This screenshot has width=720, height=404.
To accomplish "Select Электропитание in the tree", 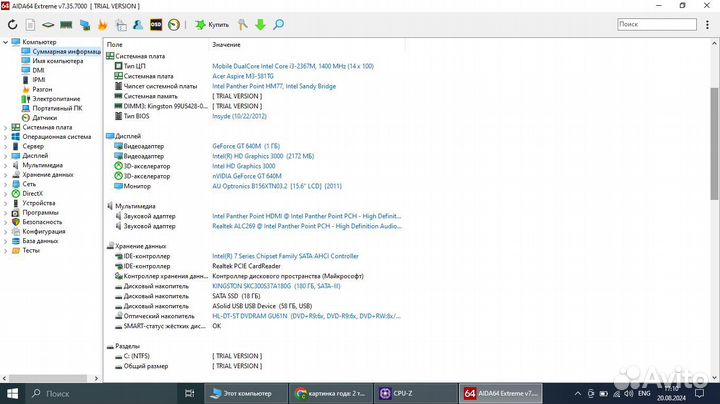I will point(56,99).
